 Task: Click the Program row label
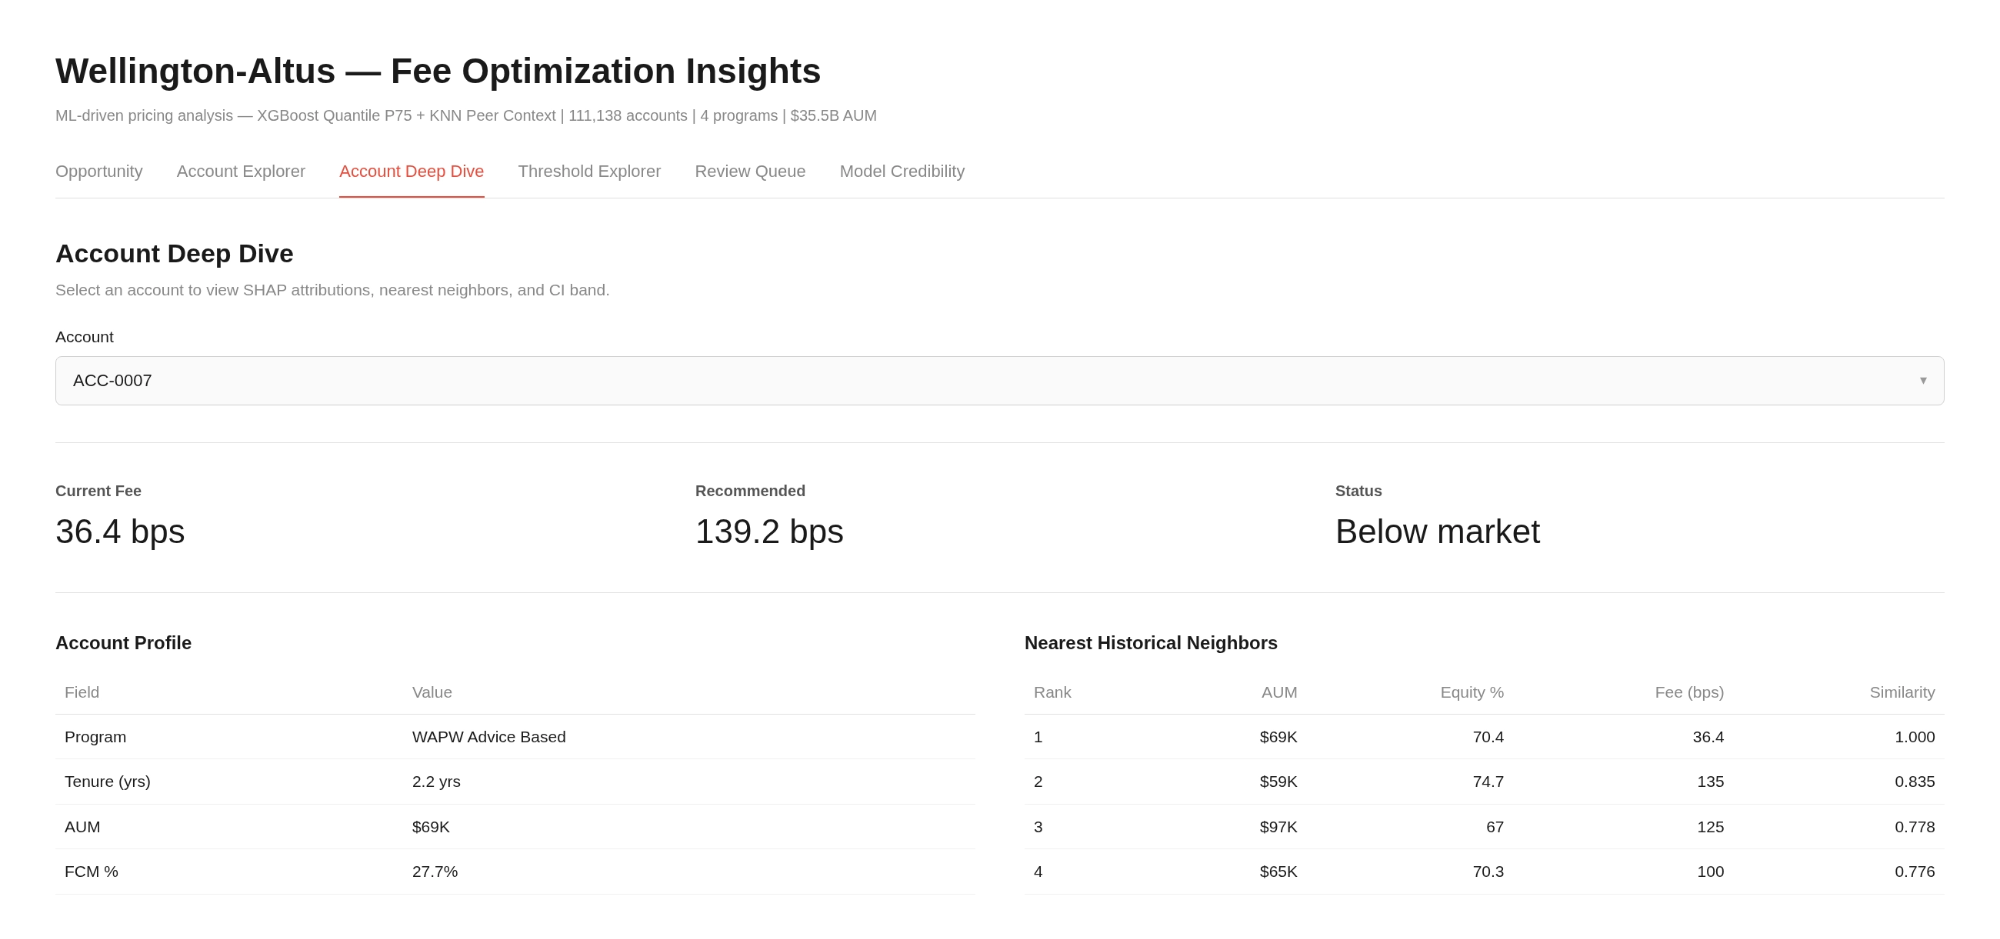[95, 737]
